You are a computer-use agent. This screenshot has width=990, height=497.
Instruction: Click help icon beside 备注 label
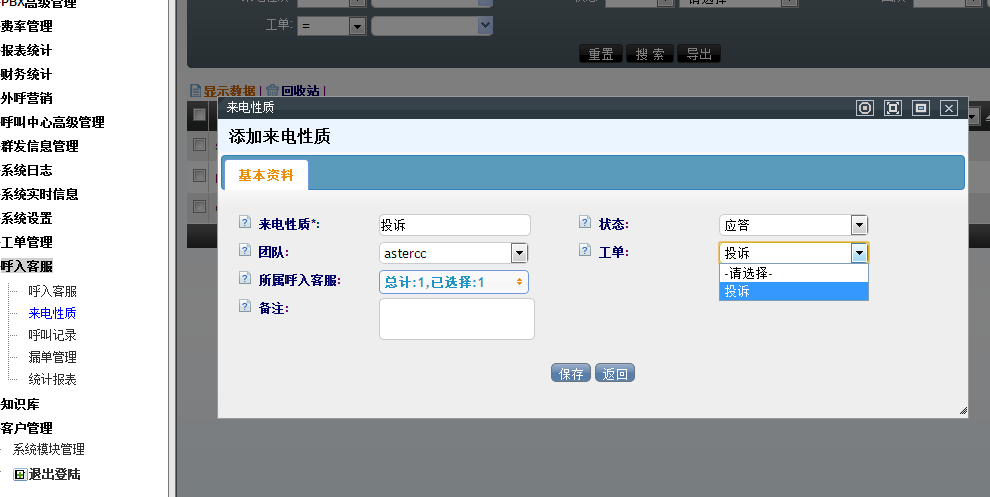pyautogui.click(x=245, y=307)
